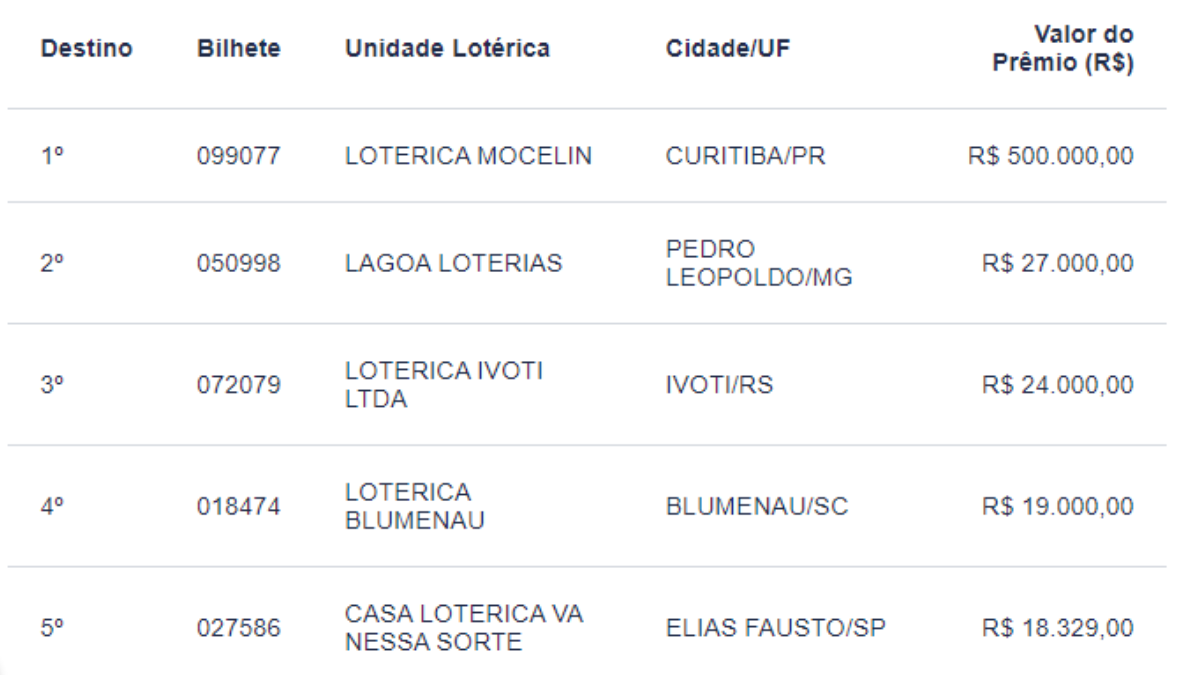Select ticket number 027586
The width and height of the screenshot is (1200, 675).
[237, 630]
